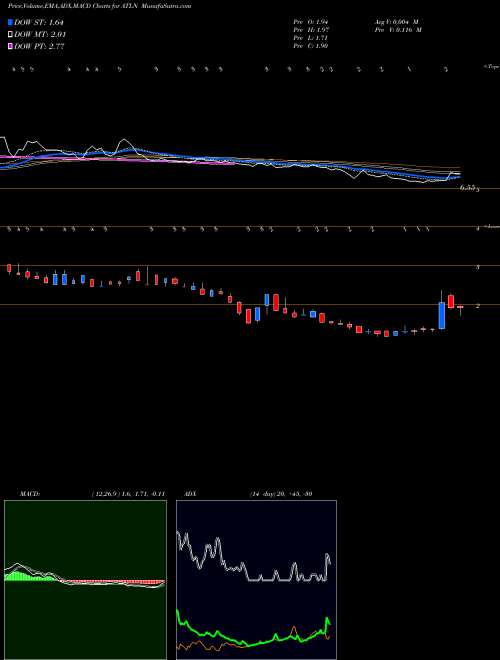This screenshot has width=500, height=660.
Task: Click the 'Pre C: 1.90' value
Action: [311, 46]
